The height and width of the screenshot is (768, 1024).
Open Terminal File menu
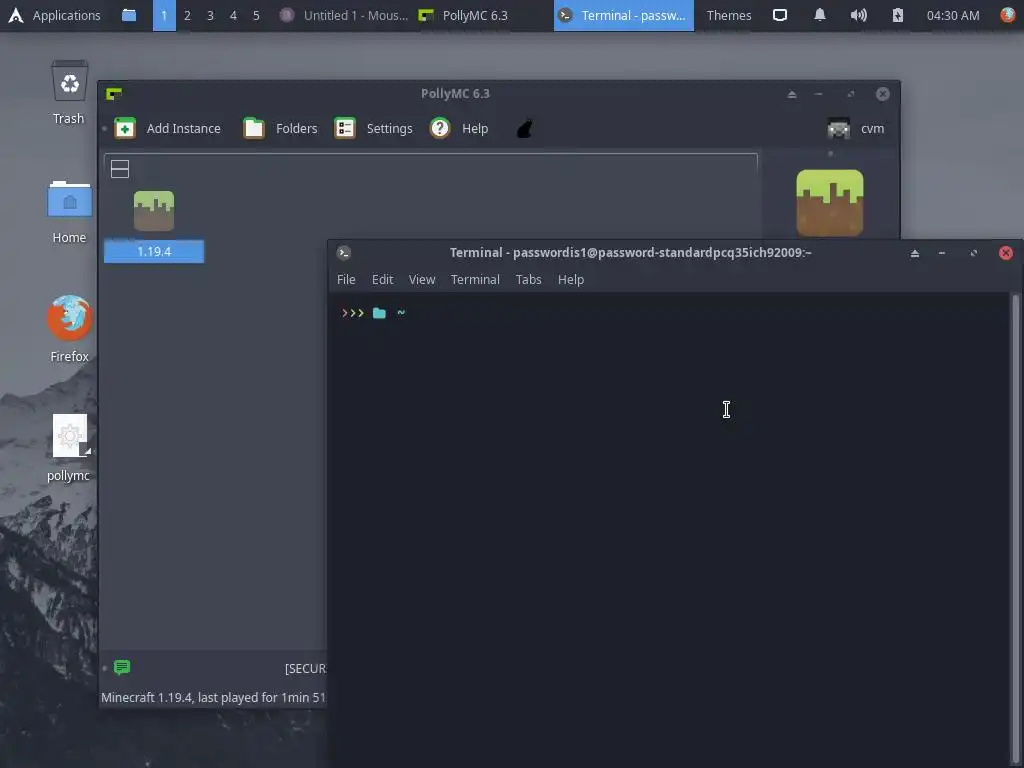click(x=346, y=280)
